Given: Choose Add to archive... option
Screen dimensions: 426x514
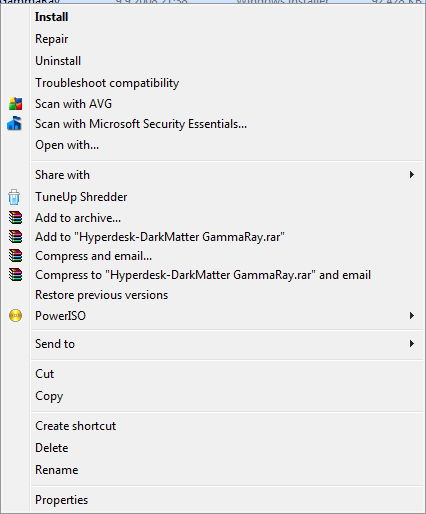Looking at the screenshot, I should pyautogui.click(x=78, y=218).
